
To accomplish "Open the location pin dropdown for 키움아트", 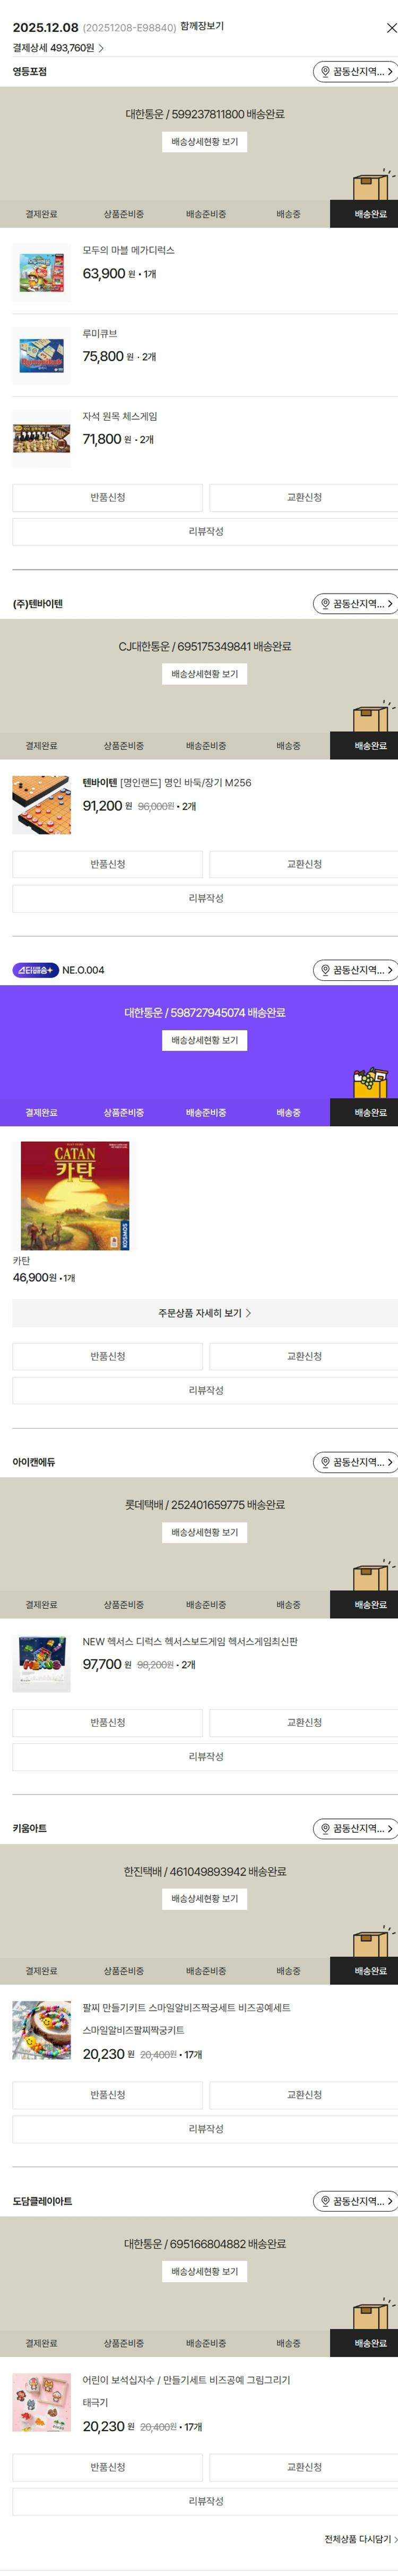I will tap(355, 1828).
